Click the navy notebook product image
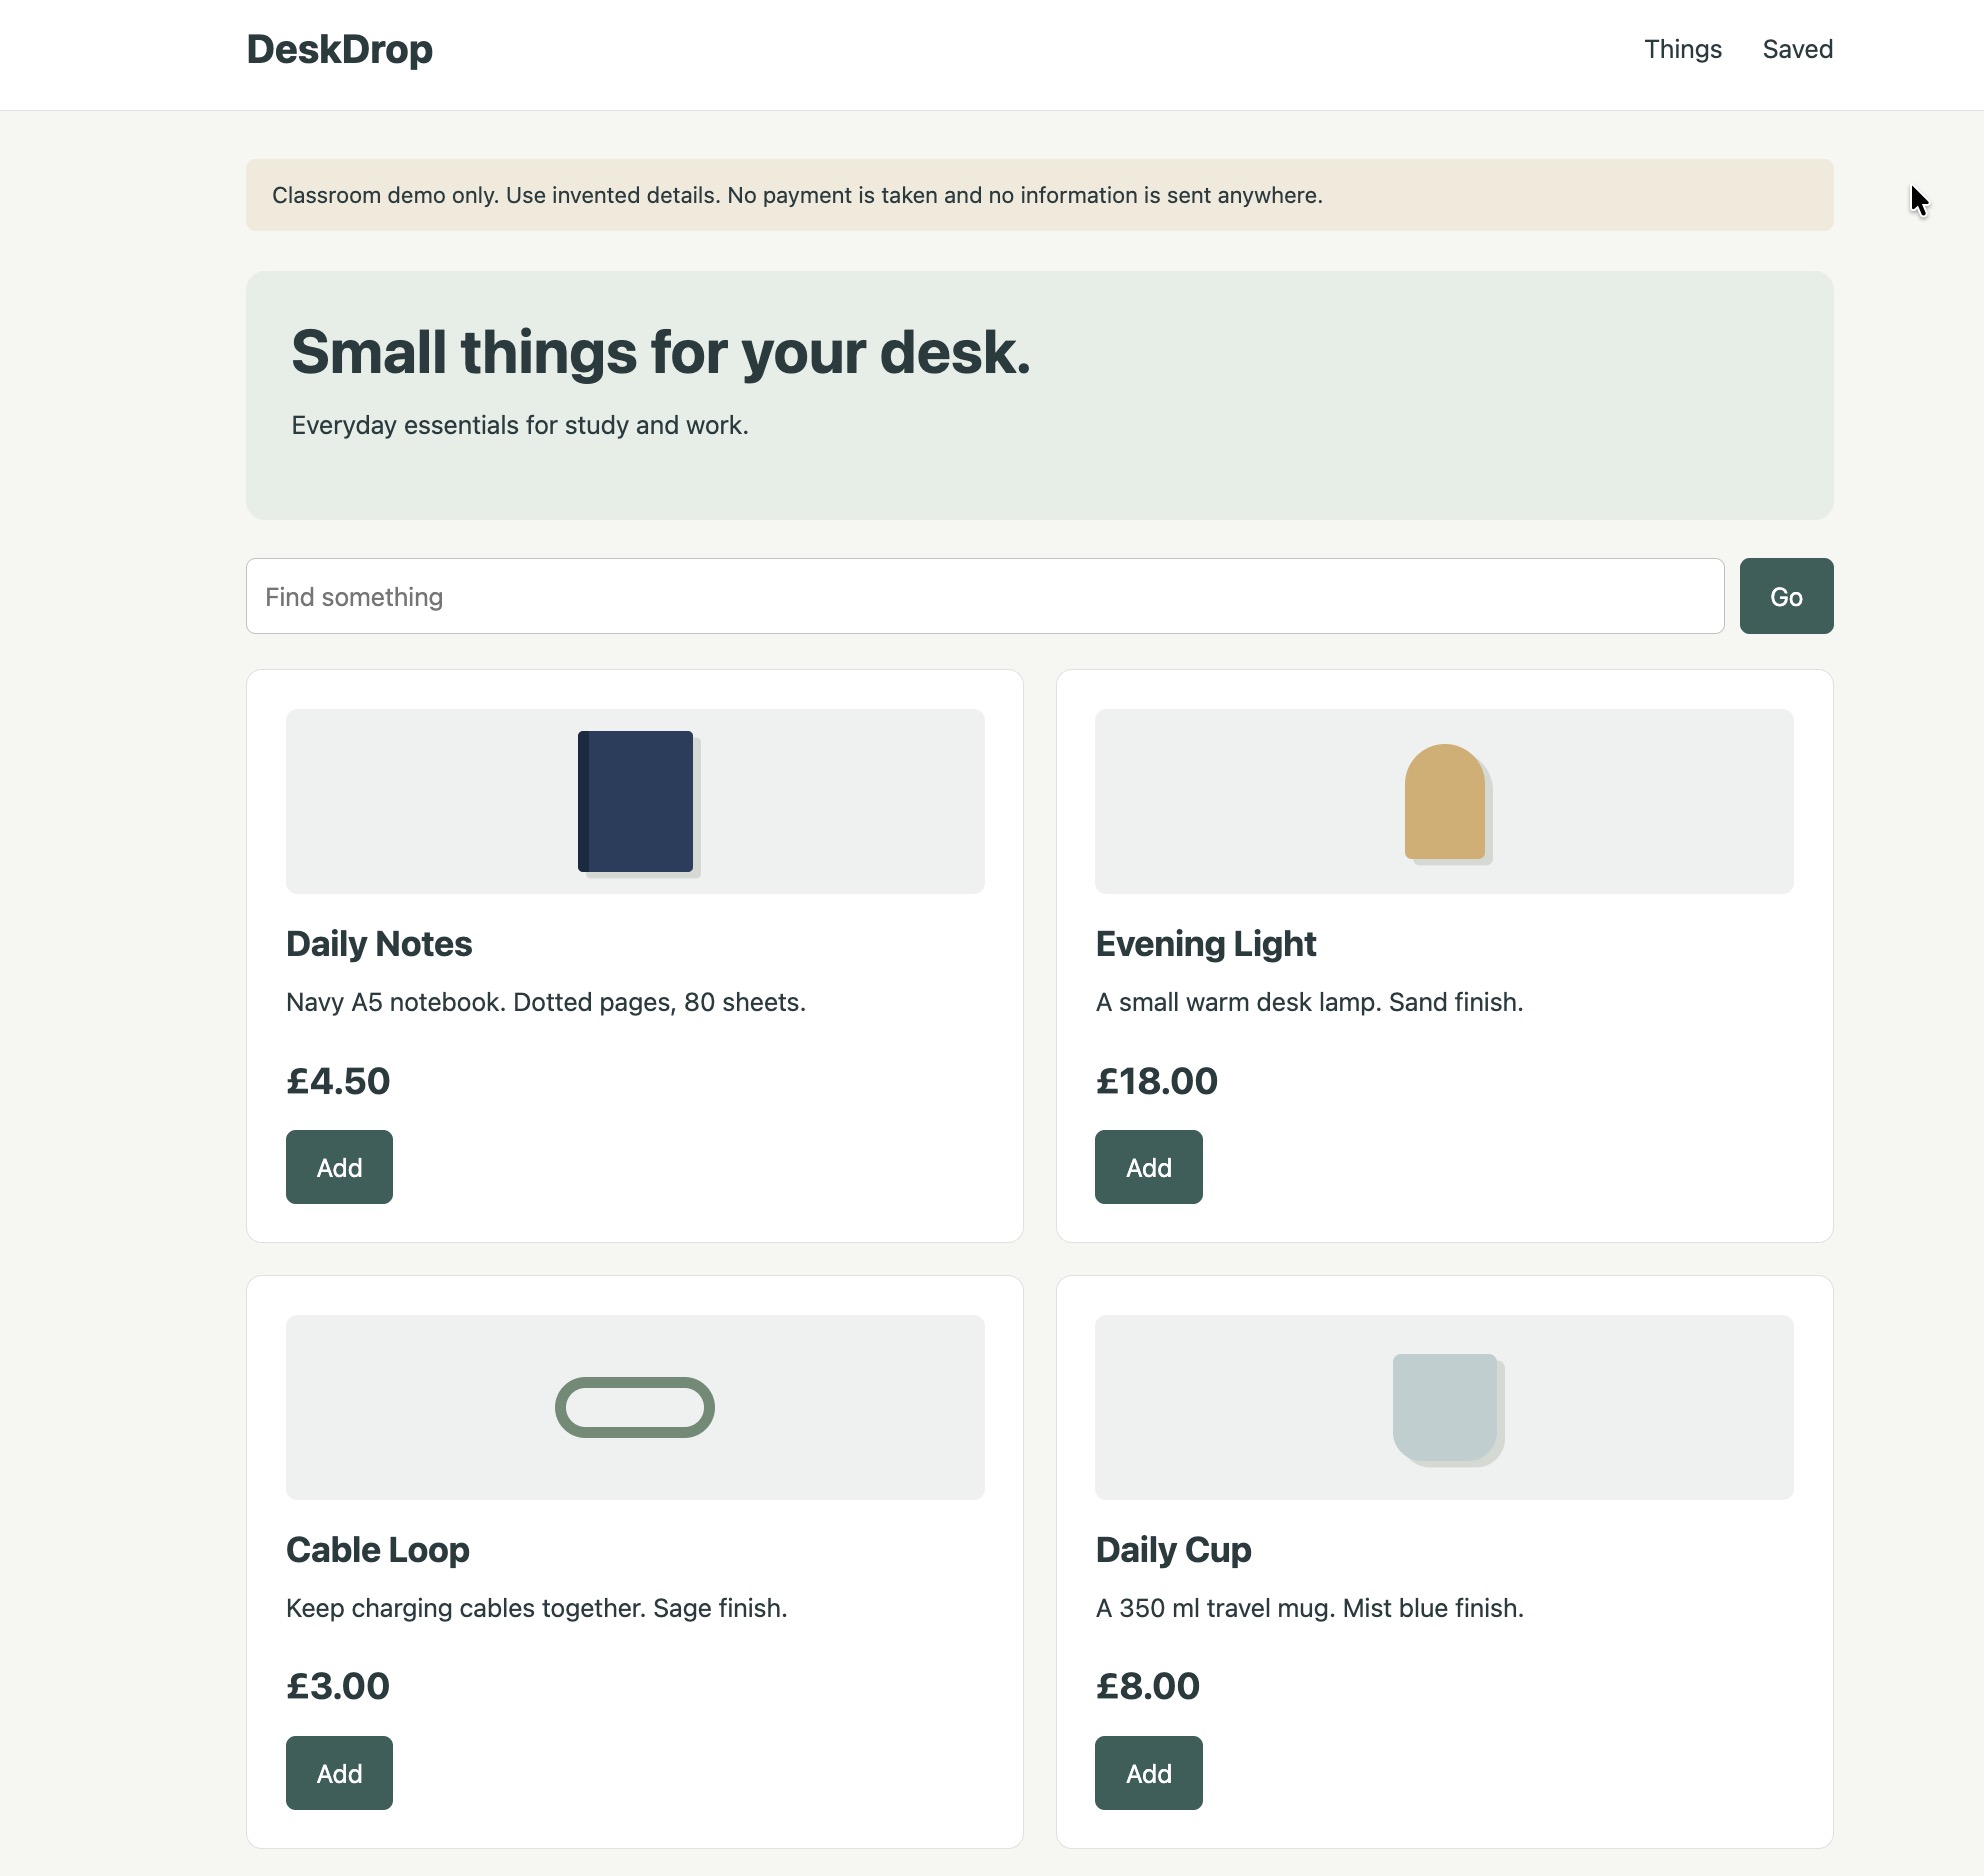This screenshot has width=1984, height=1876. (x=638, y=803)
